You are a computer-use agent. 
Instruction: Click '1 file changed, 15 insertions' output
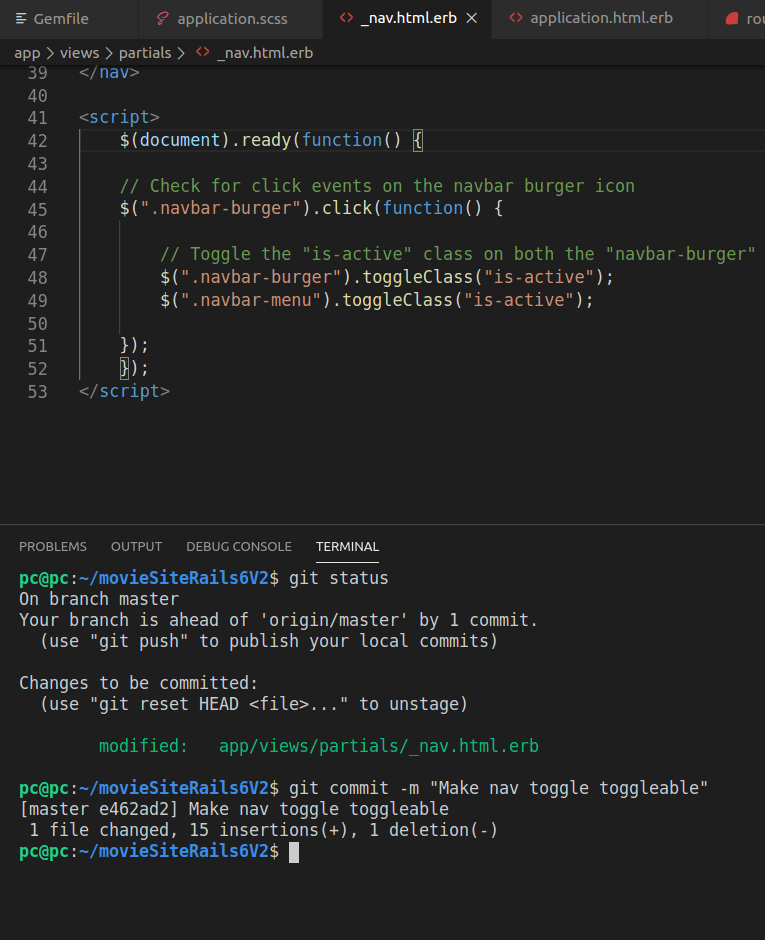click(263, 830)
